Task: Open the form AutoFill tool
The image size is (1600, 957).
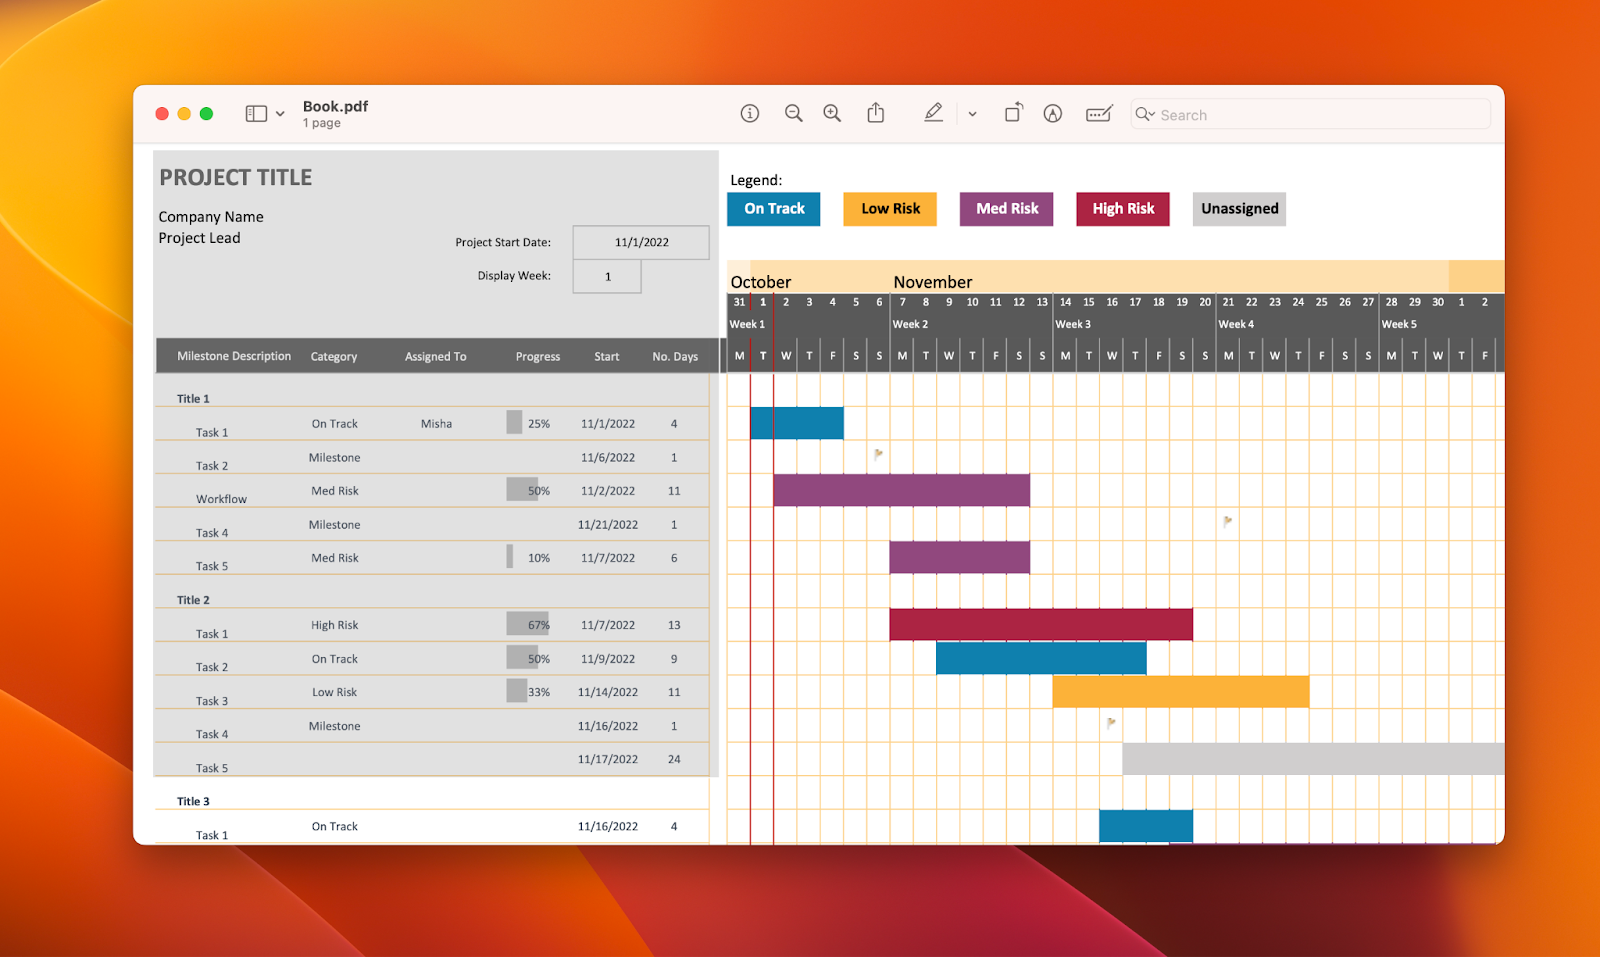Action: click(x=1097, y=113)
